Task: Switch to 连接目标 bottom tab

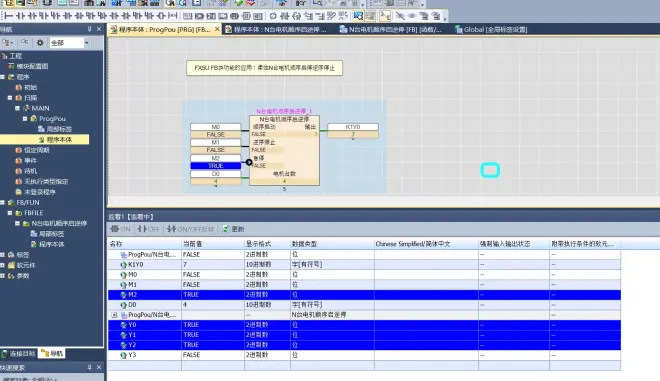Action: tap(19, 353)
